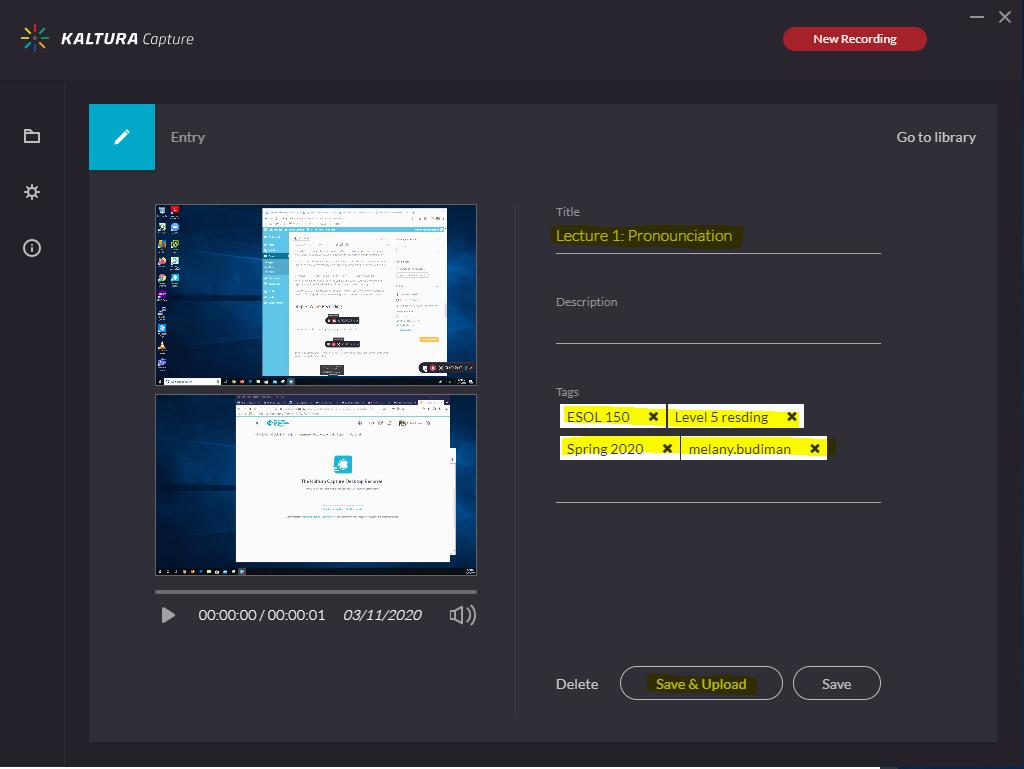Start a New Recording
This screenshot has width=1024, height=769.
point(854,38)
